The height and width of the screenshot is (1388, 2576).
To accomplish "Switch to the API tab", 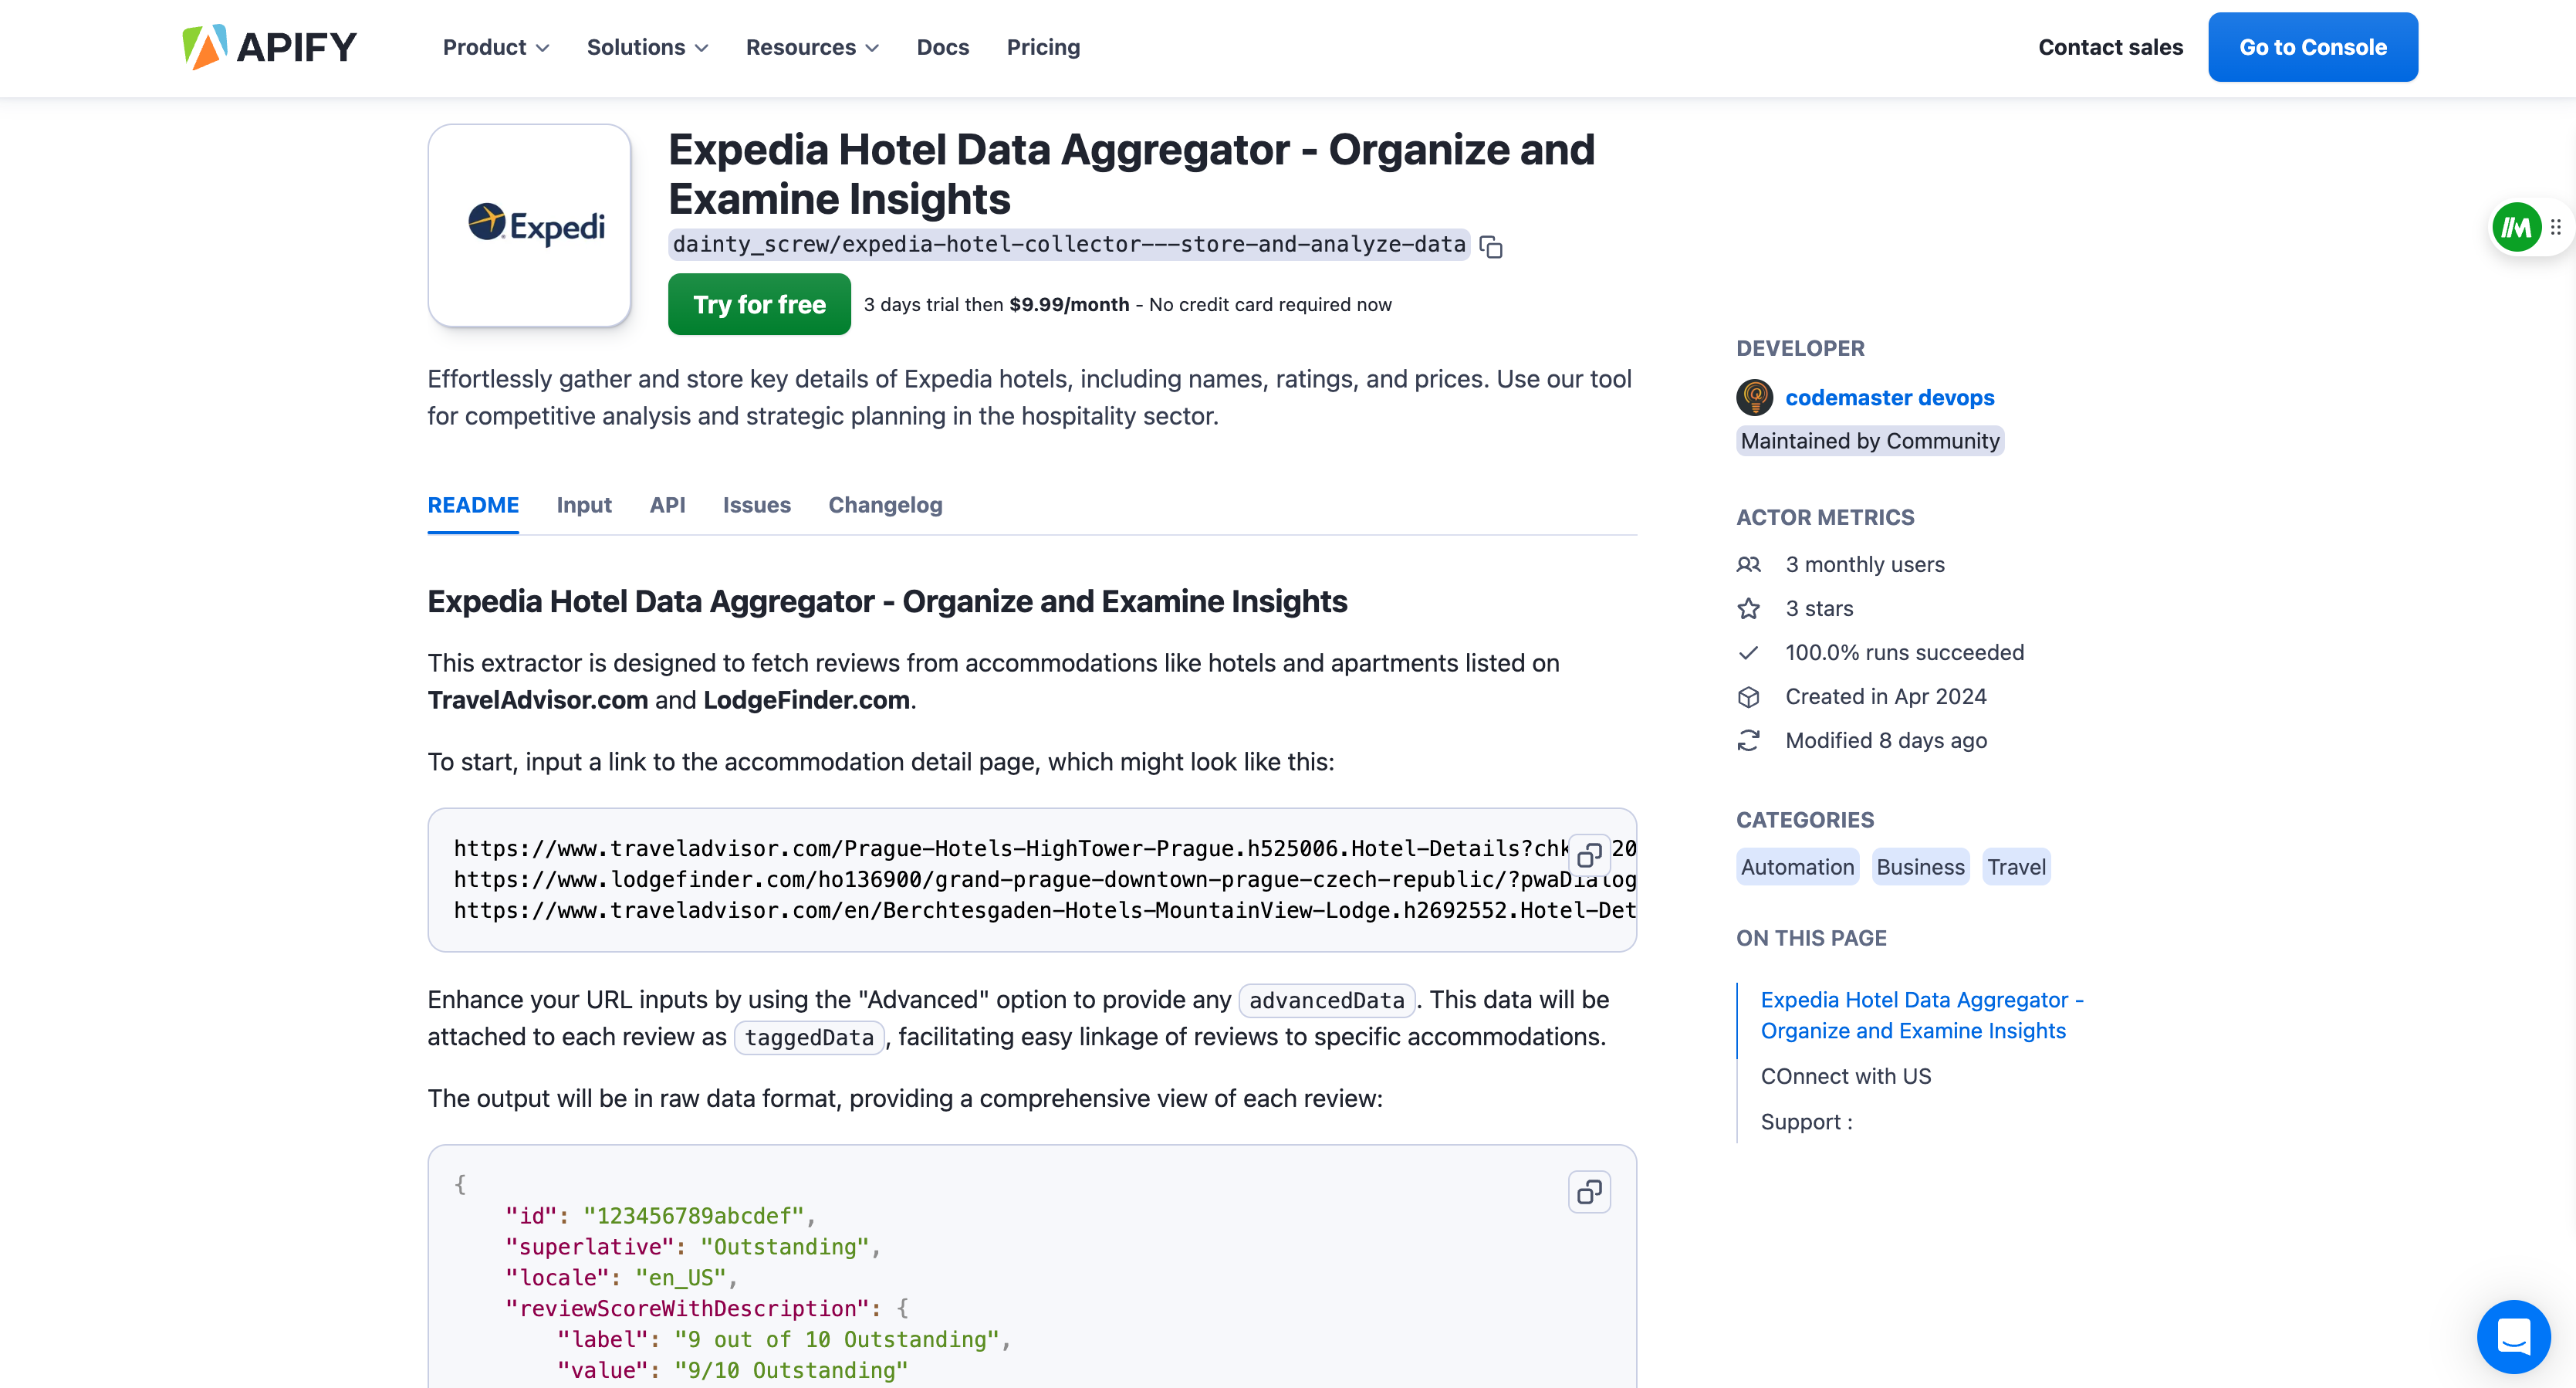I will [x=667, y=505].
